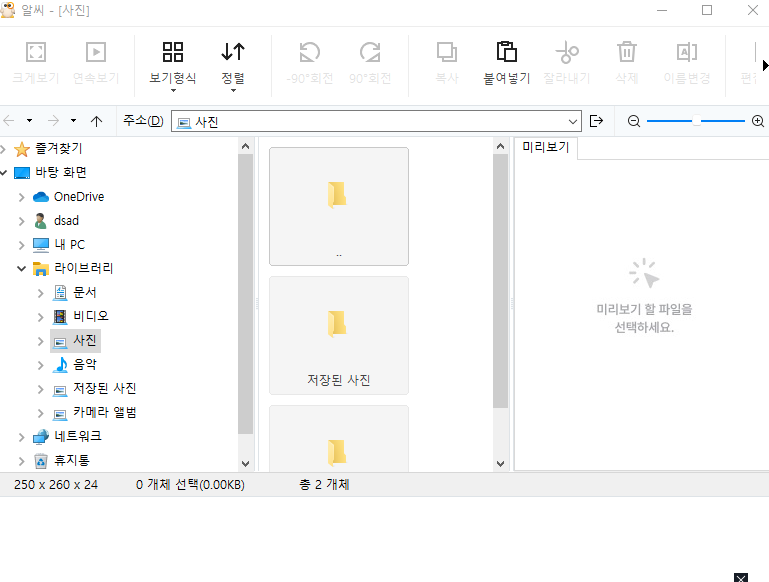Expand the 비디오 videos library

(41, 317)
